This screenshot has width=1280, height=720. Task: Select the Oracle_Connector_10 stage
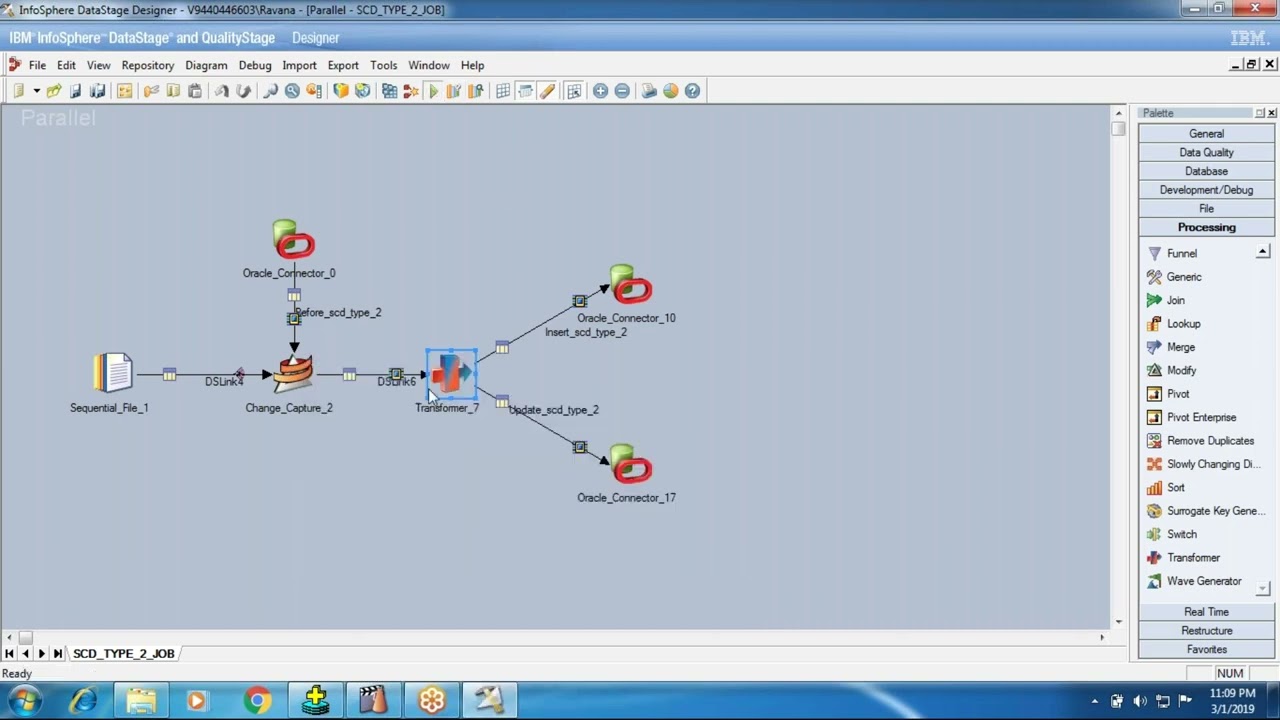coord(631,286)
